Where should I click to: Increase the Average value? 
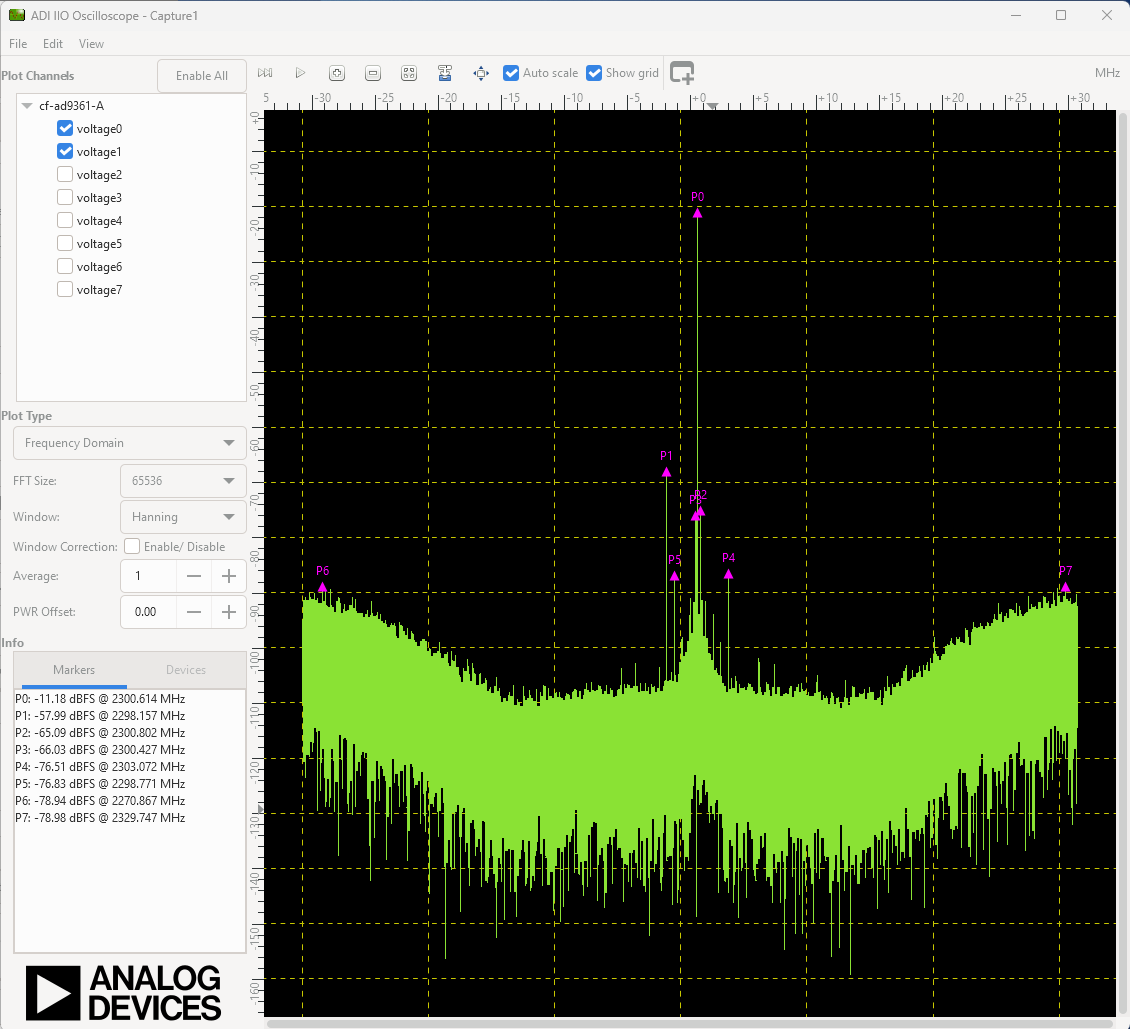click(x=228, y=576)
